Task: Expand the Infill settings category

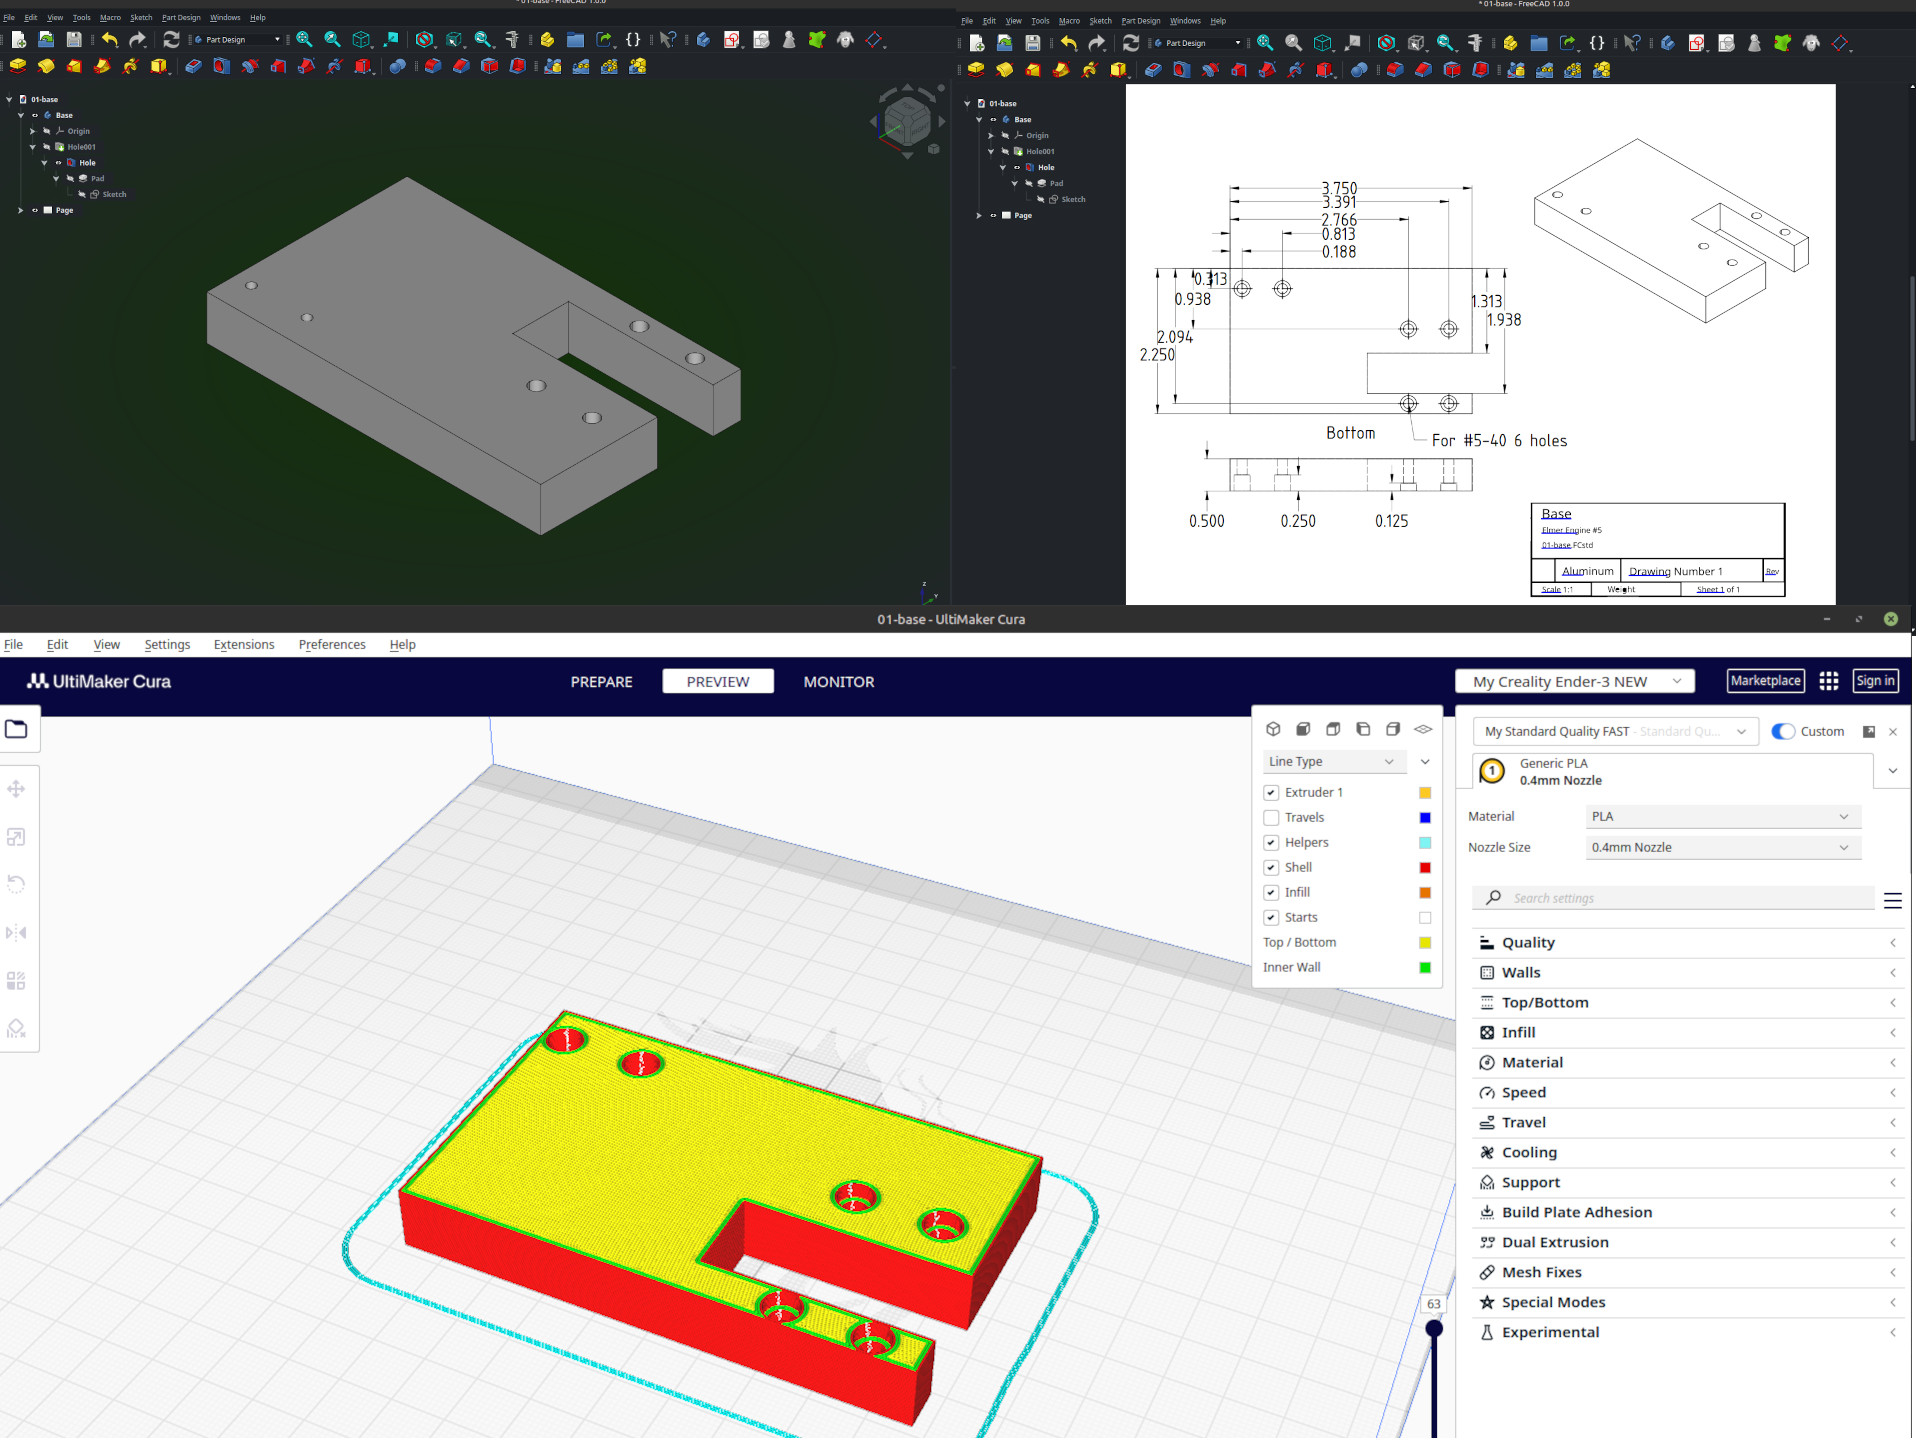Action: 1688,1033
